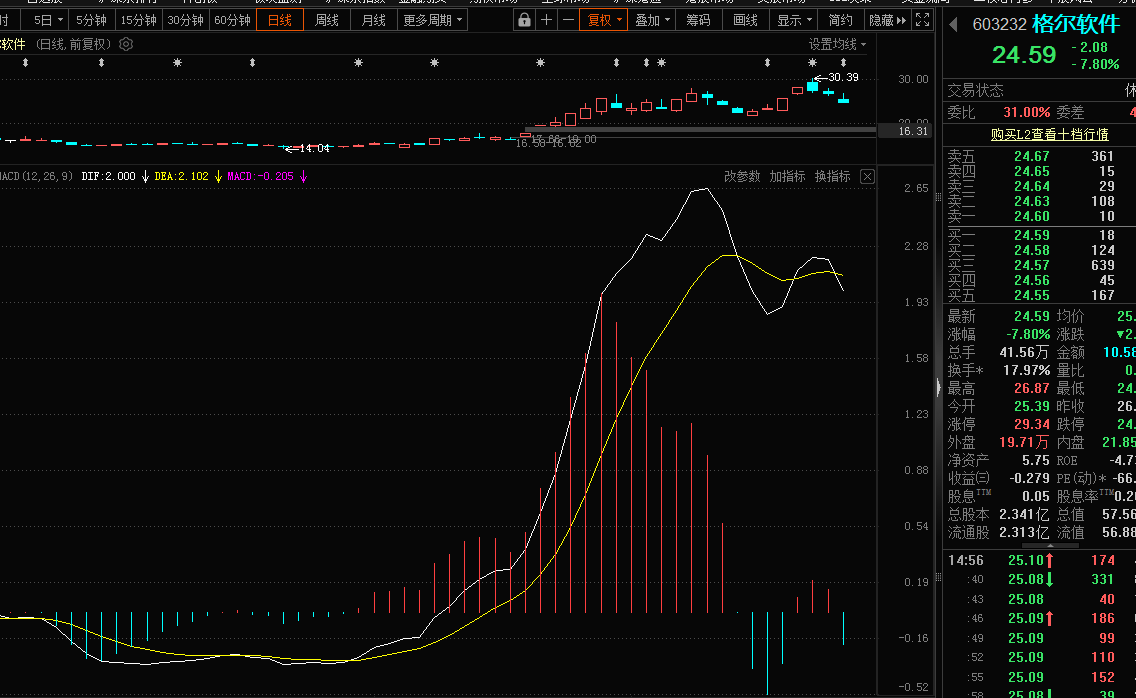Open the 设置均线 moving average dropdown

tap(838, 44)
